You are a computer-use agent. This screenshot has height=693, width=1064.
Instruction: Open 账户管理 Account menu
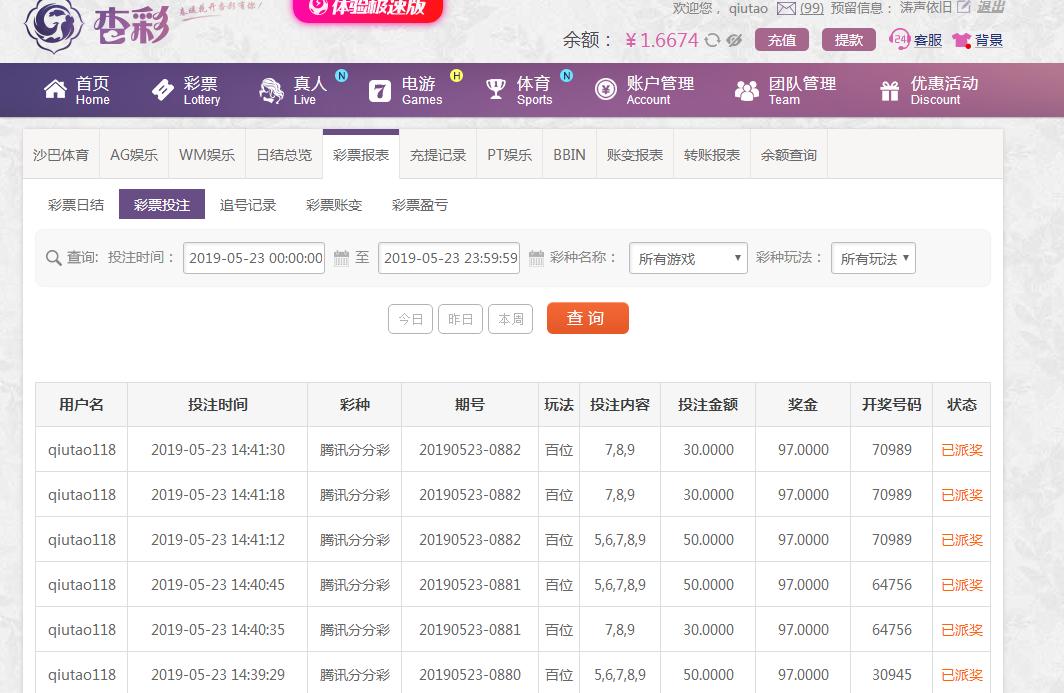[x=645, y=90]
